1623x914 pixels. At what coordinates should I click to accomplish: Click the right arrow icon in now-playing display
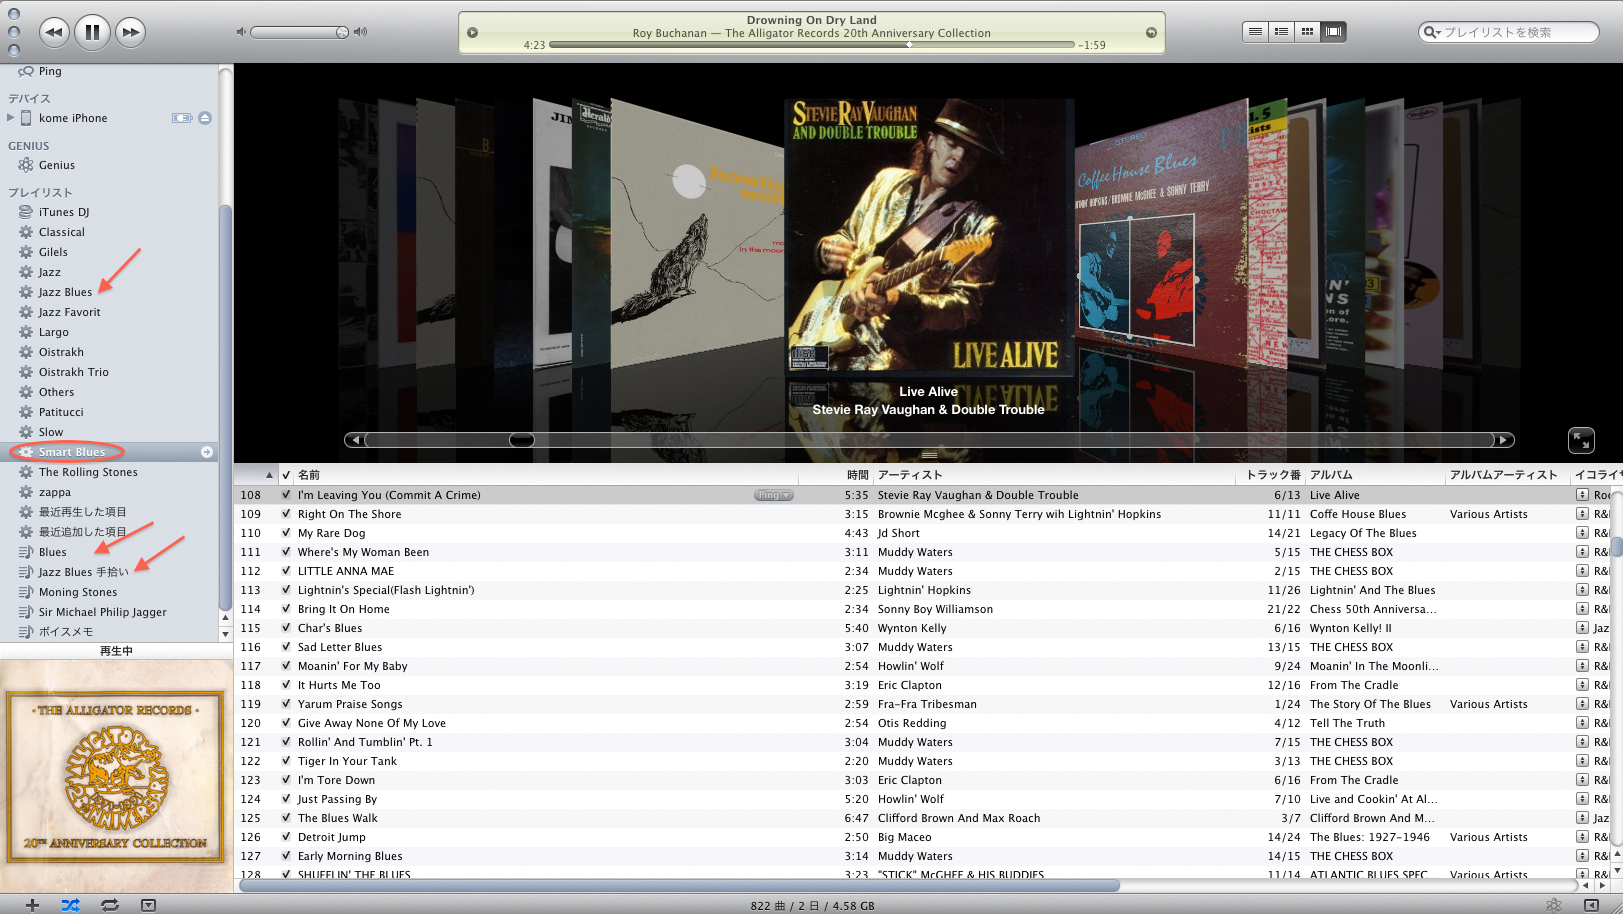[1151, 33]
